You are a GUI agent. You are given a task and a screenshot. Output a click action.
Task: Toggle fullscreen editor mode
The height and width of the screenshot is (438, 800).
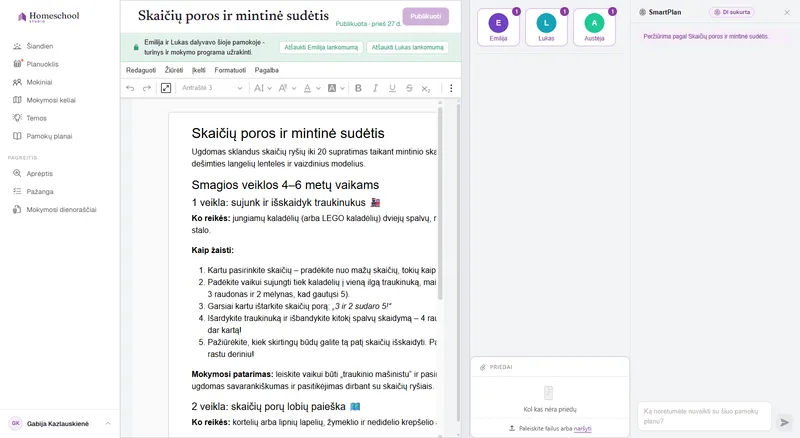(x=166, y=88)
